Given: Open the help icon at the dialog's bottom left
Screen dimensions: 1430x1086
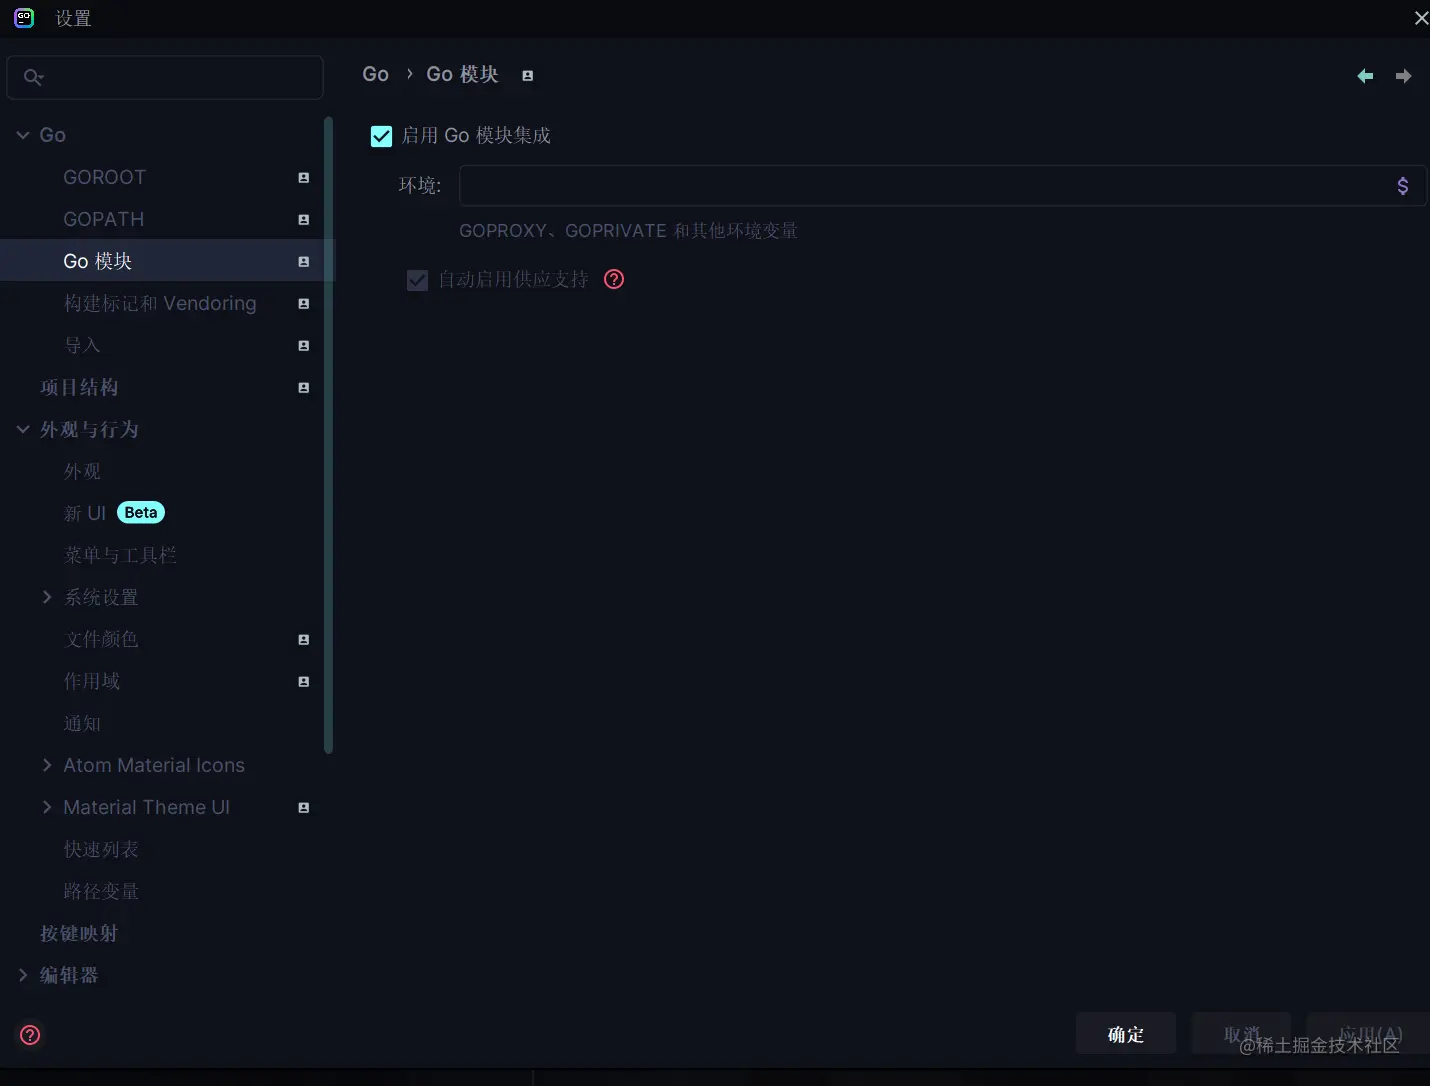Looking at the screenshot, I should pos(30,1035).
